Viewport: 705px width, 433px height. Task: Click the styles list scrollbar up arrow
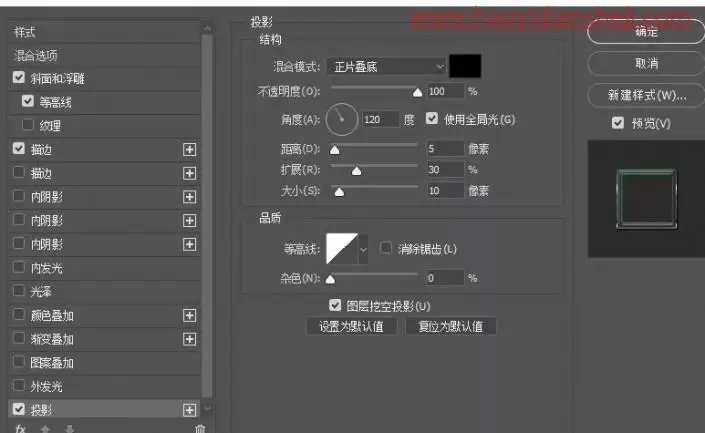pyautogui.click(x=207, y=29)
